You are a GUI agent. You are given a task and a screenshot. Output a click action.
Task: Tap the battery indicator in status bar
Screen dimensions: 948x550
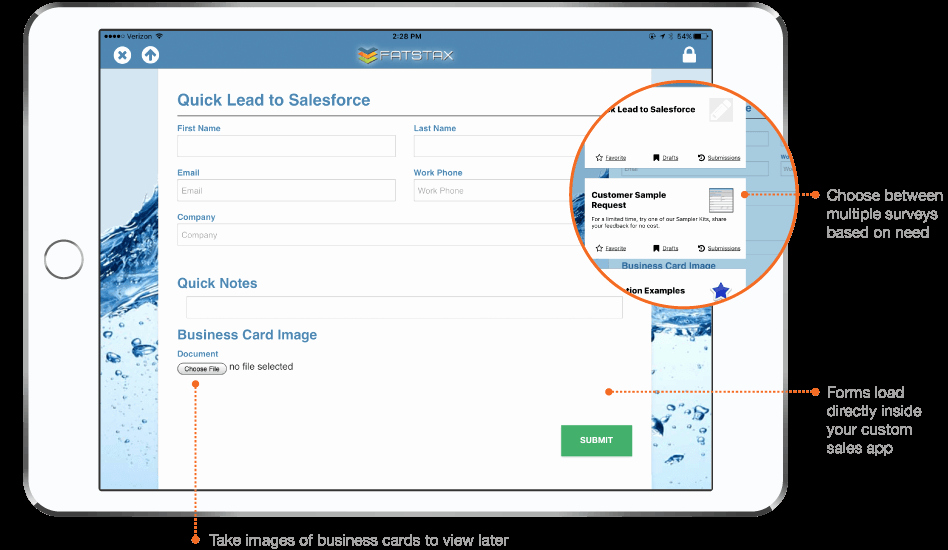[x=700, y=36]
